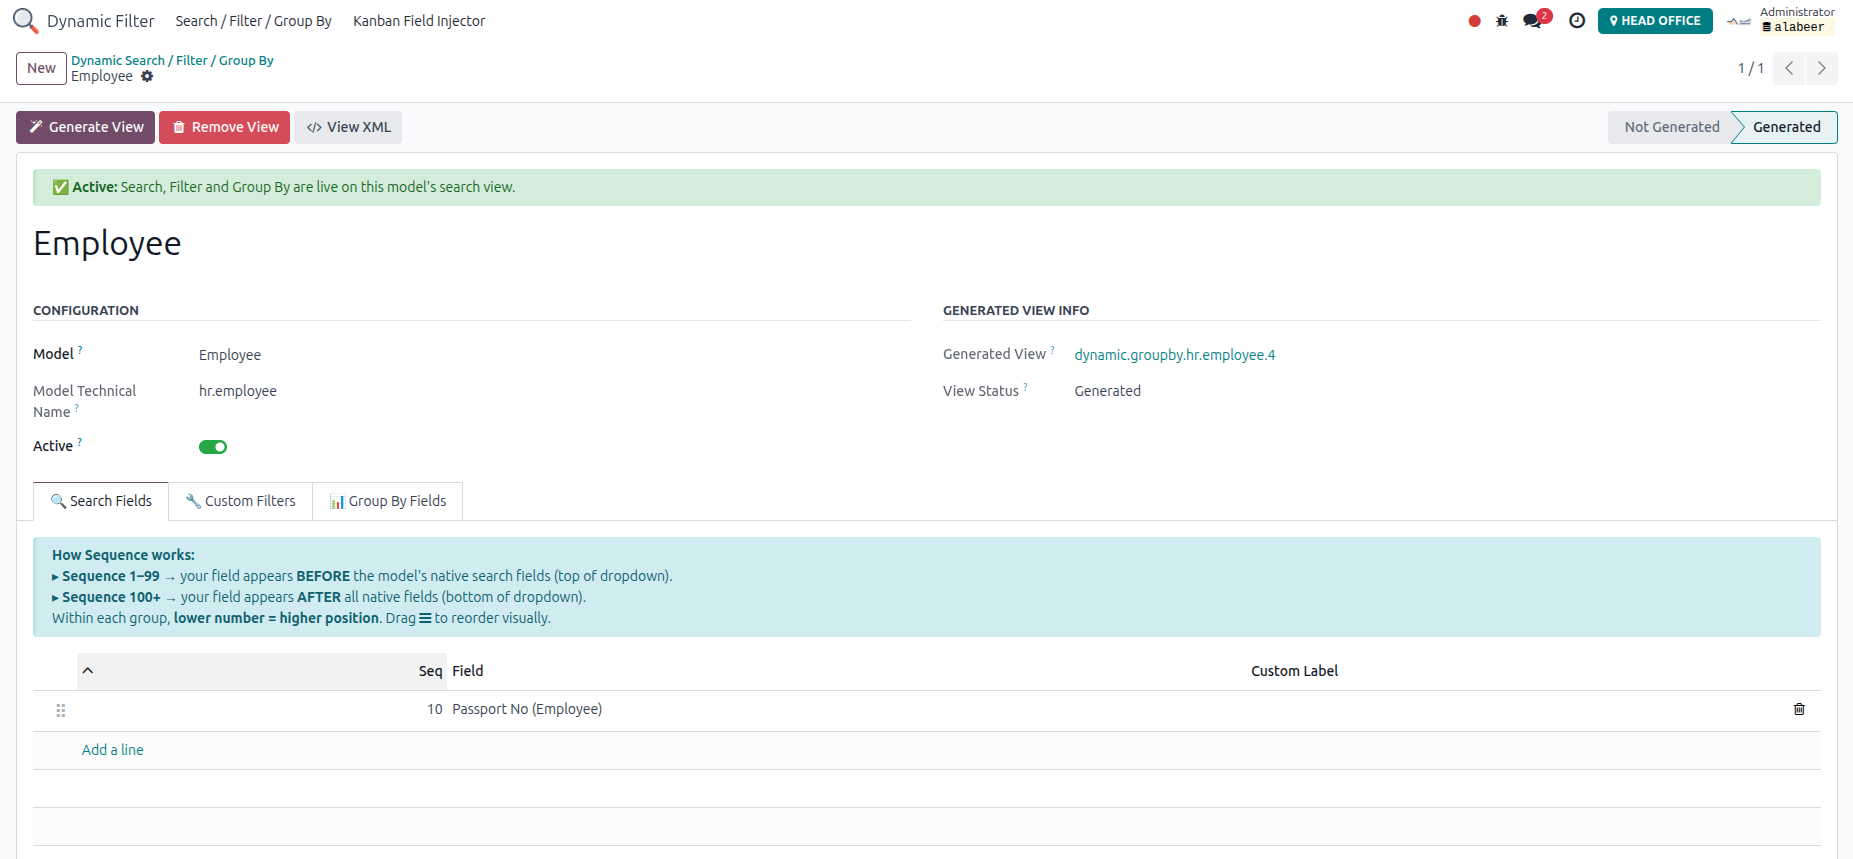Click the Model field help question mark

[x=80, y=350]
